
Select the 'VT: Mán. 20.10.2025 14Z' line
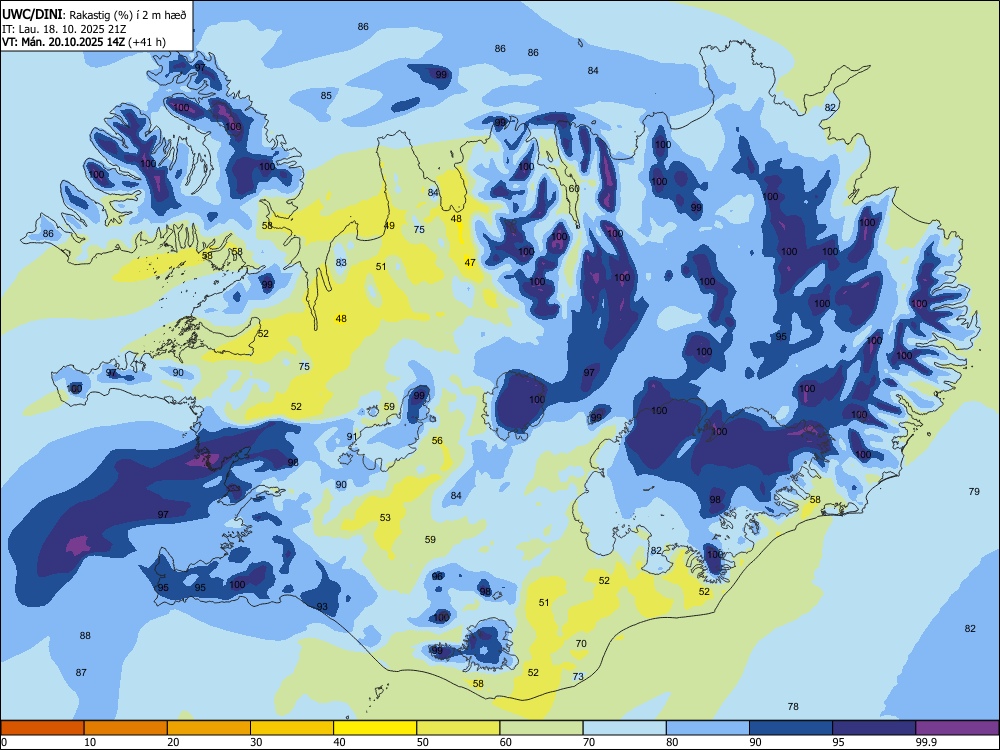(64, 42)
